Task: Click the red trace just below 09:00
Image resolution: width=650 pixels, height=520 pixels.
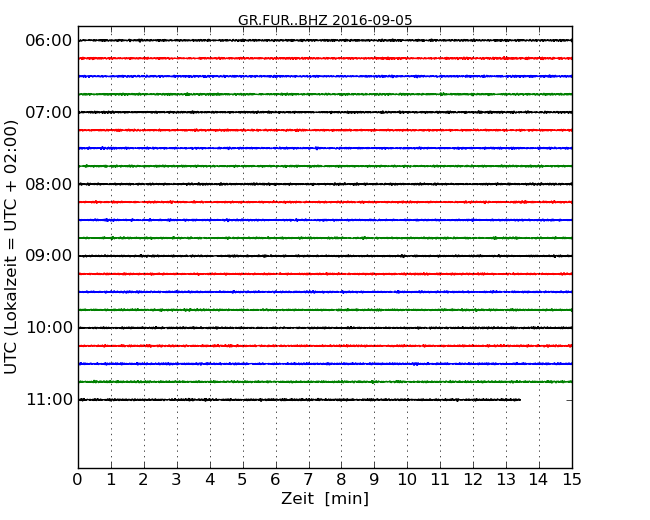Action: point(325,274)
